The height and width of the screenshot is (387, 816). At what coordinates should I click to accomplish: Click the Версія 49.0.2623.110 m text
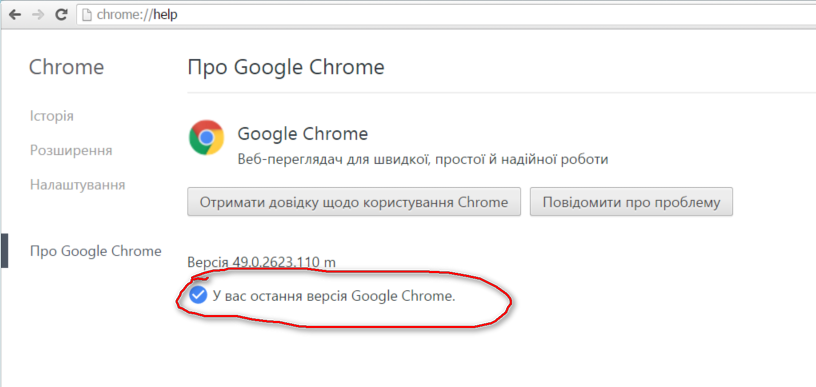(x=261, y=262)
